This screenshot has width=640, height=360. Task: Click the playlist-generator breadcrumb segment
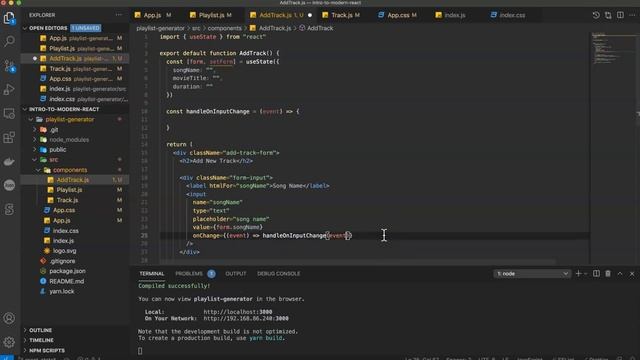160,28
